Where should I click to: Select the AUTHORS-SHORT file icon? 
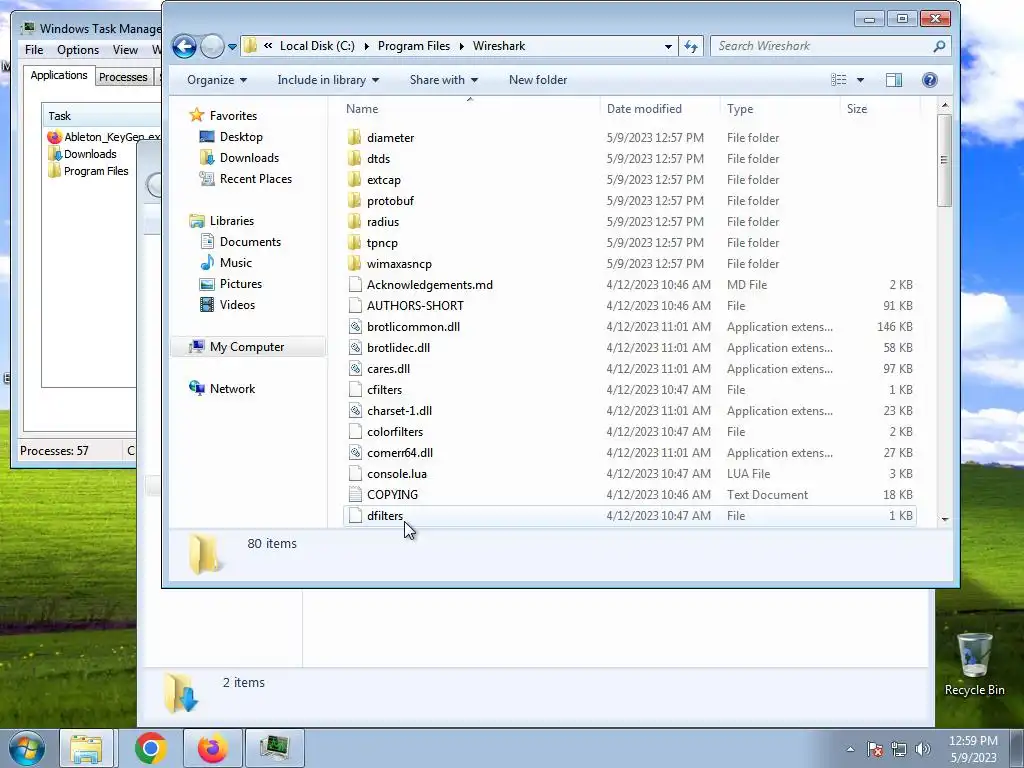pyautogui.click(x=355, y=306)
